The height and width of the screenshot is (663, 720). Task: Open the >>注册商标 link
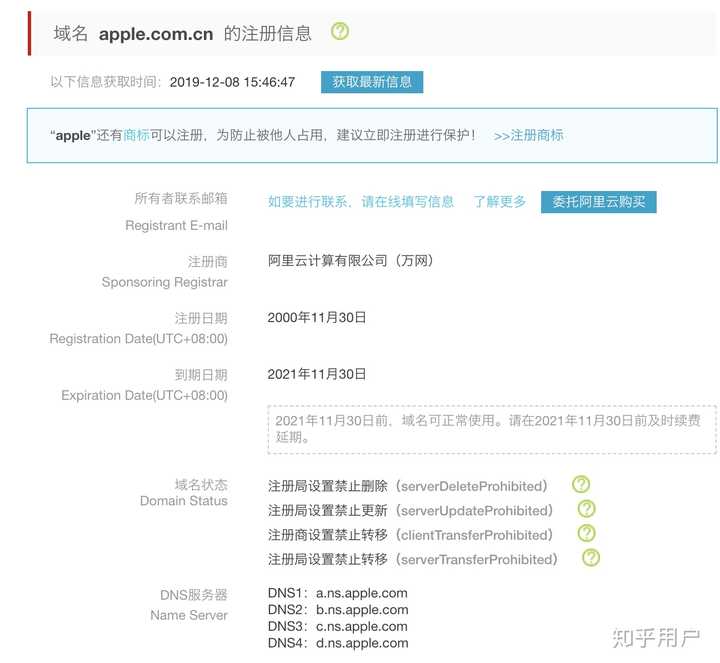[529, 135]
